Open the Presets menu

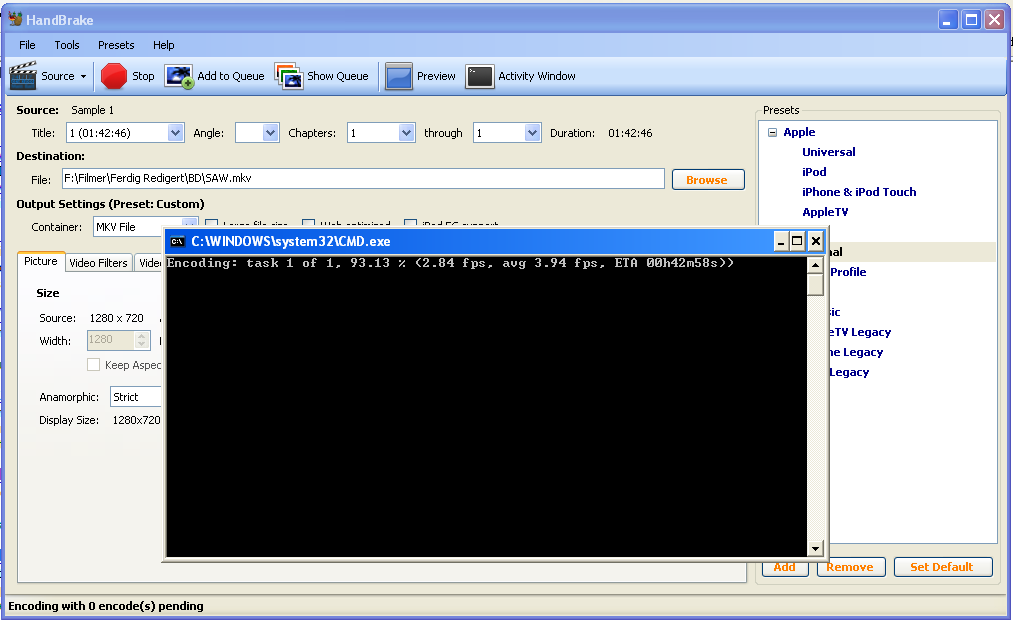(x=116, y=45)
